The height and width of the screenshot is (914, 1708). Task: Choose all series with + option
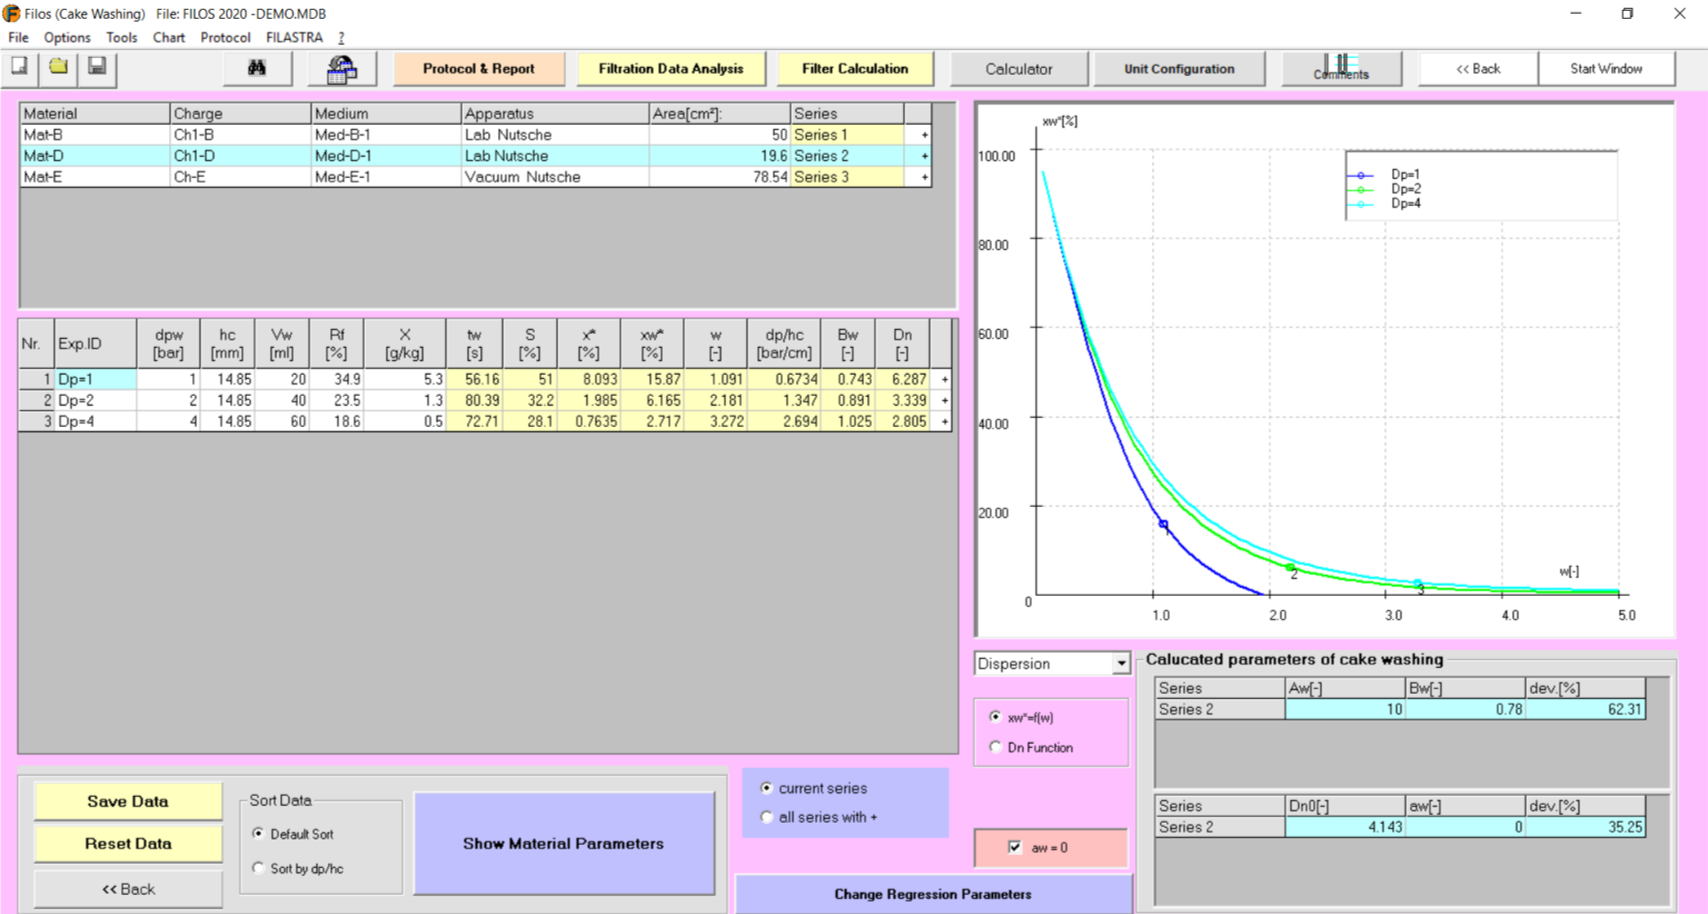[767, 817]
